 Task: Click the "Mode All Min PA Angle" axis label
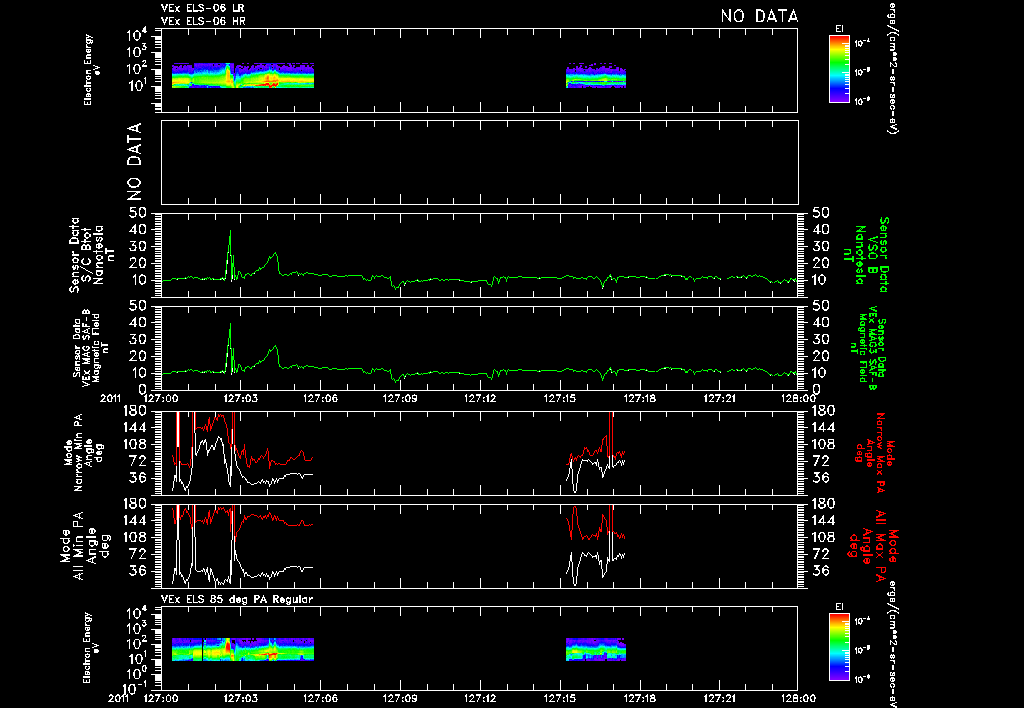(x=84, y=546)
